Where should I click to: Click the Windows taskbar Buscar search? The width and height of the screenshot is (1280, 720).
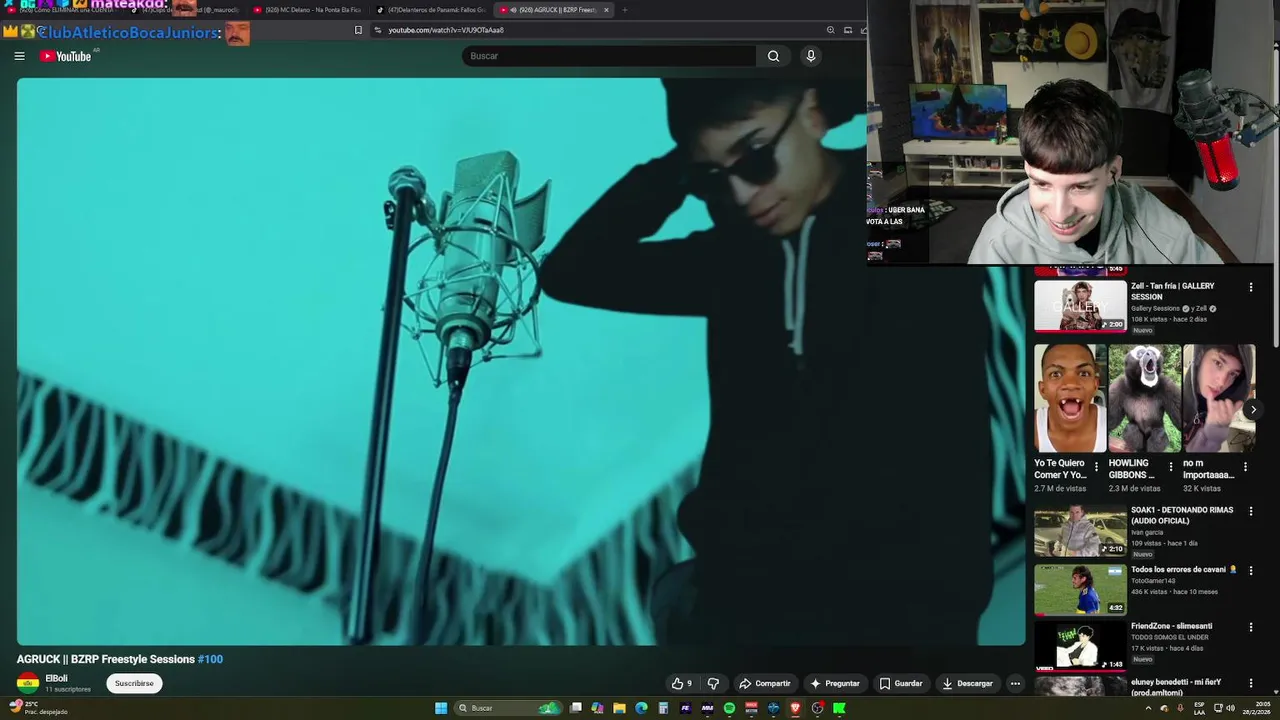tap(507, 708)
